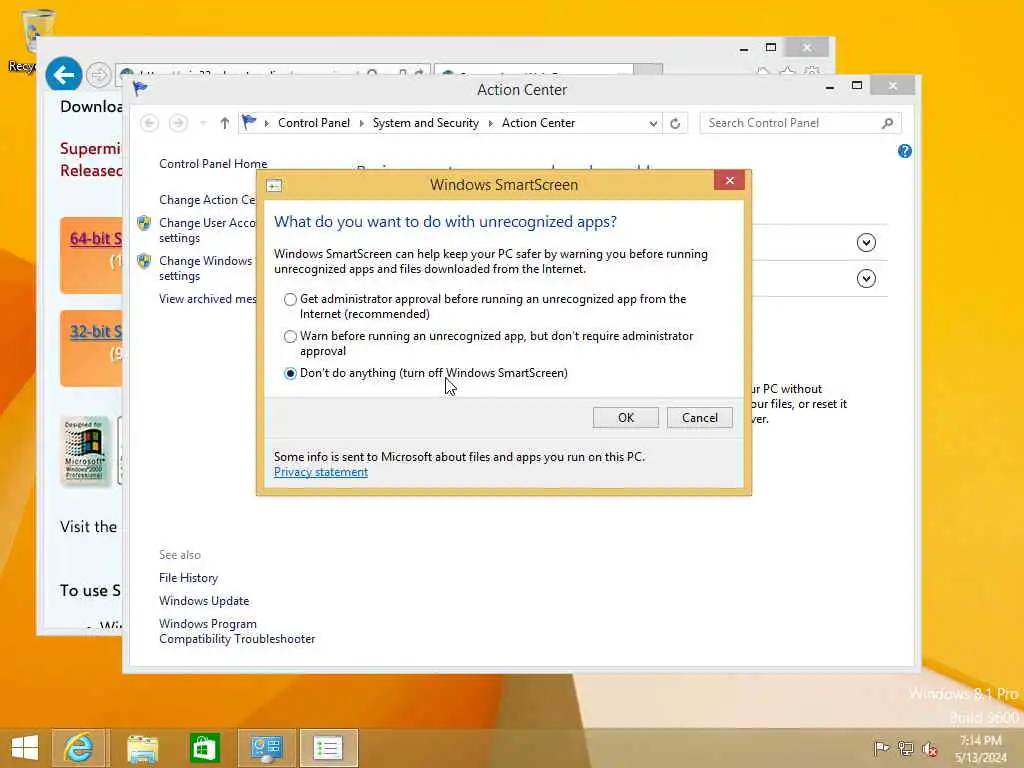Viewport: 1024px width, 768px height.
Task: Select 'Get administrator approval' radio option
Action: pyautogui.click(x=290, y=299)
